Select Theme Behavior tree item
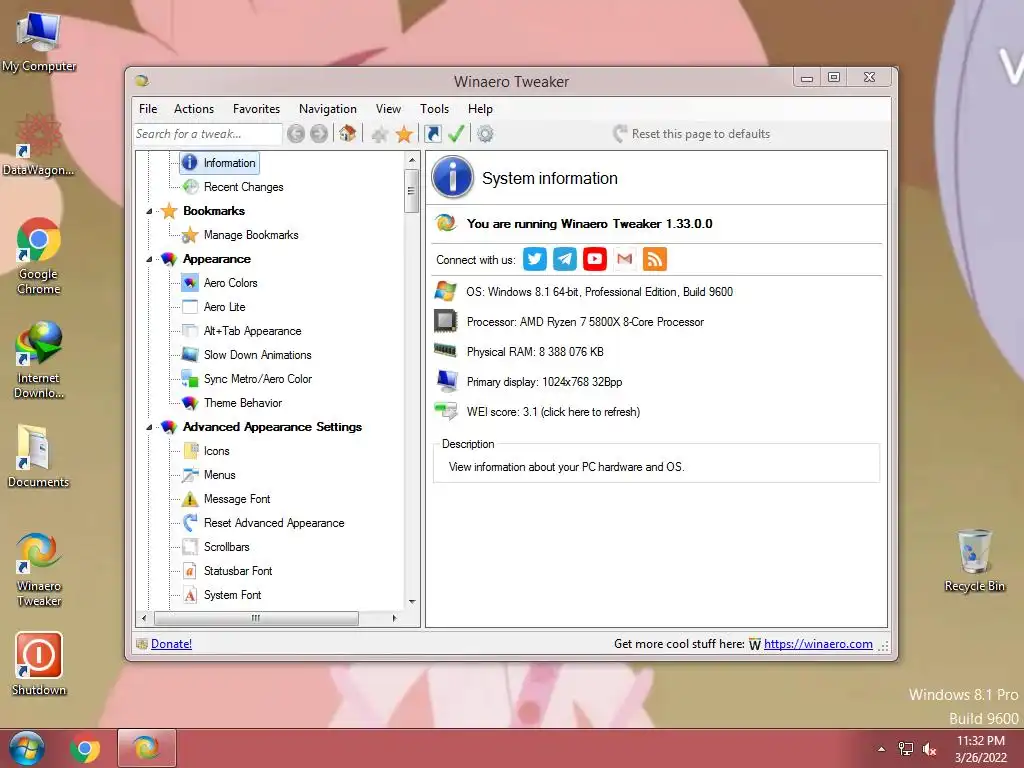Image resolution: width=1024 pixels, height=768 pixels. click(x=243, y=403)
